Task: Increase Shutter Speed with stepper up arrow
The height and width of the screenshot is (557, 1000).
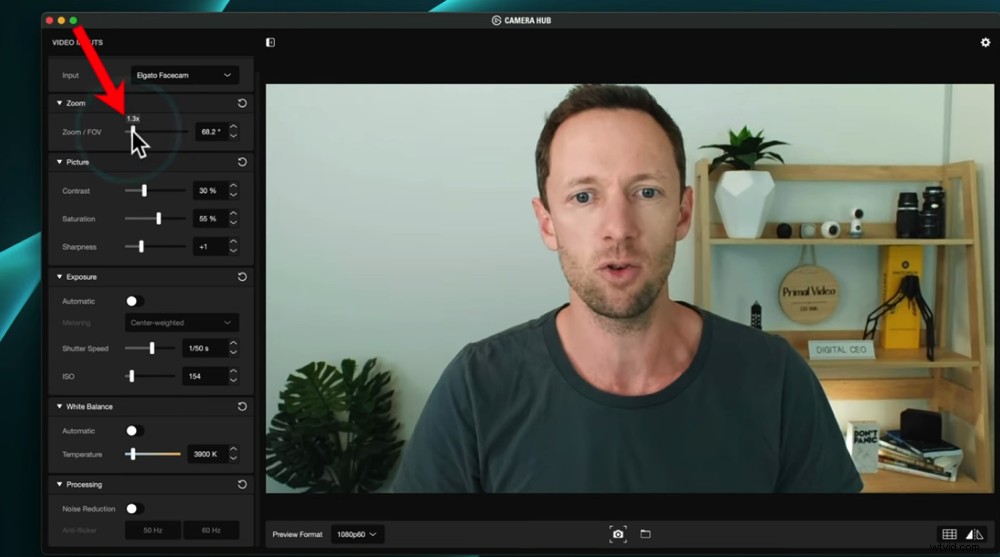Action: (x=233, y=343)
